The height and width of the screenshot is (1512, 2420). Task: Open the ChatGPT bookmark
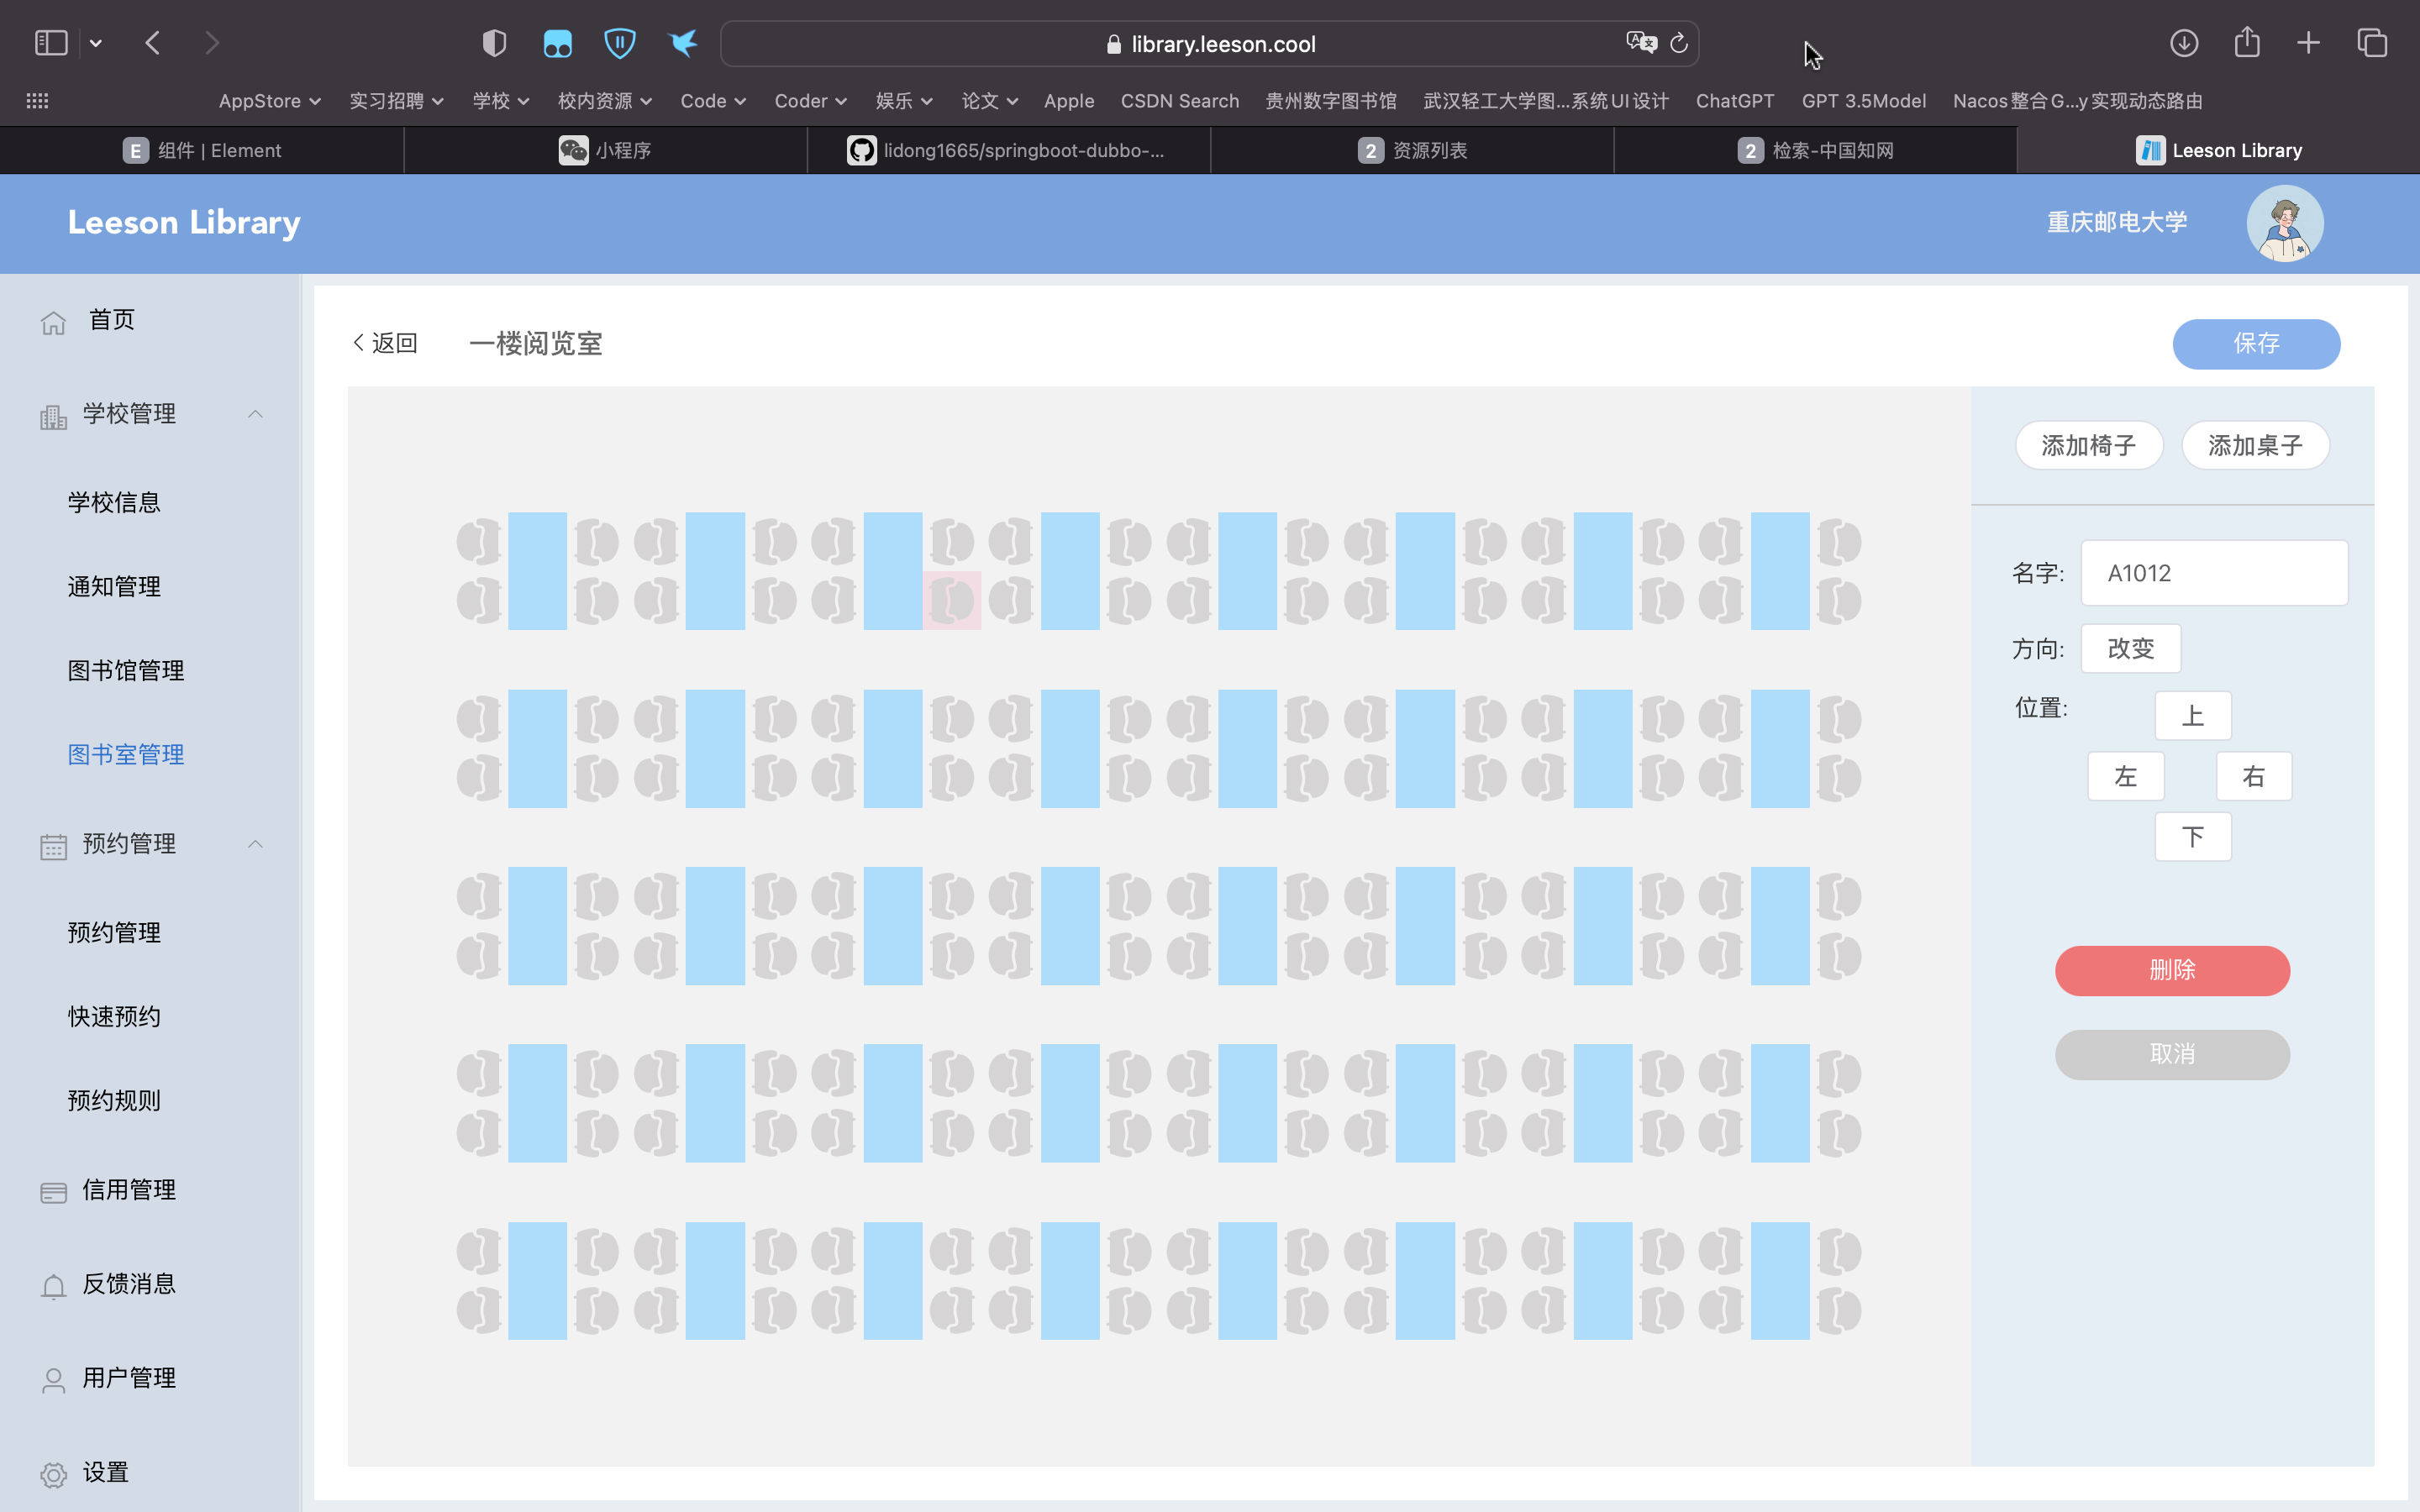point(1735,101)
